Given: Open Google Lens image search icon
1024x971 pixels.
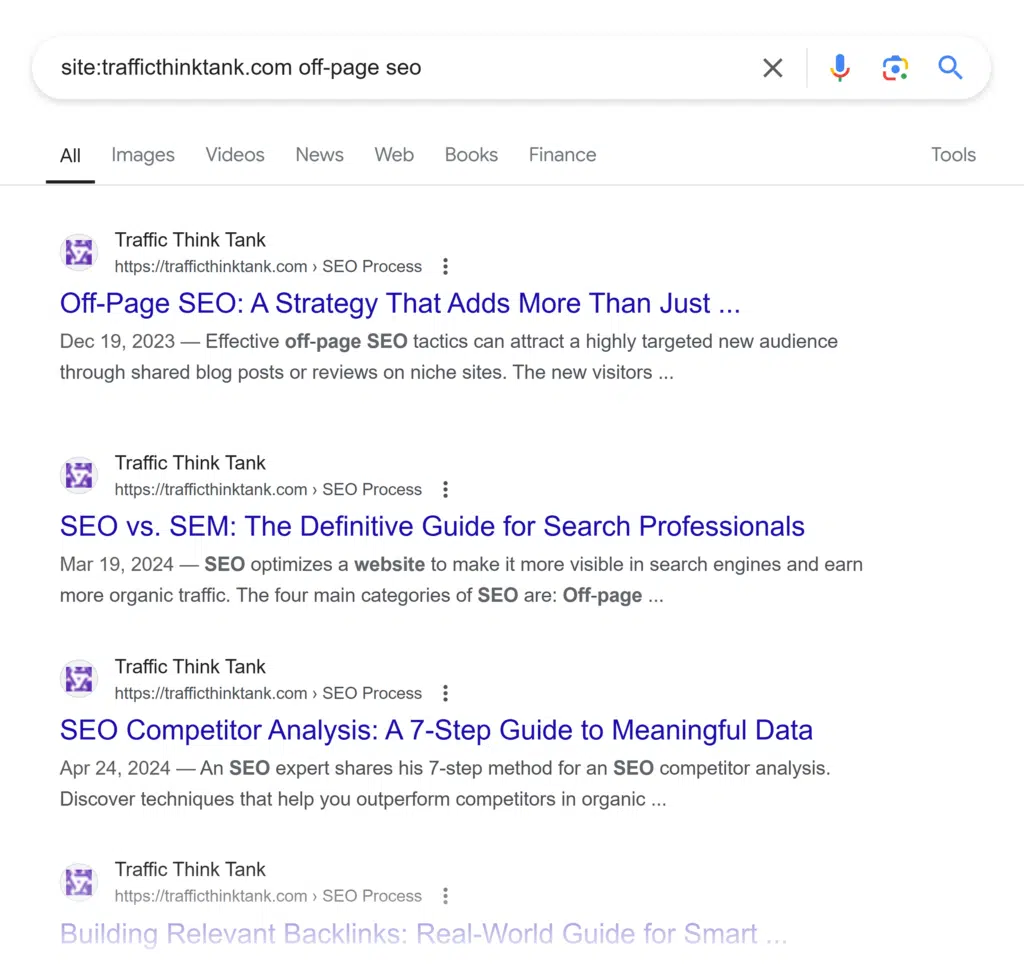Looking at the screenshot, I should (895, 68).
